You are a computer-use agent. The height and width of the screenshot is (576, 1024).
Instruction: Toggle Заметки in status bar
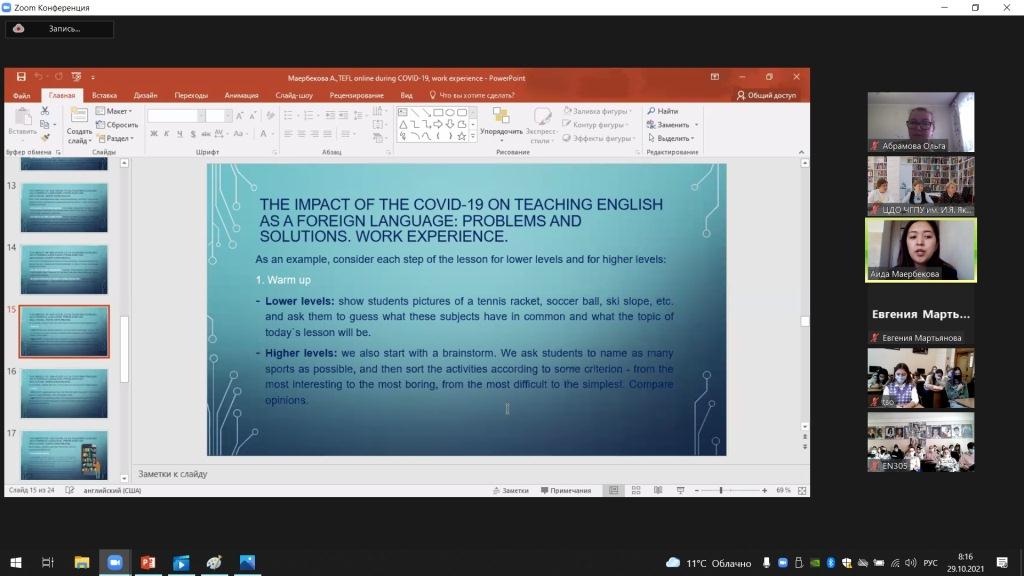pyautogui.click(x=511, y=490)
